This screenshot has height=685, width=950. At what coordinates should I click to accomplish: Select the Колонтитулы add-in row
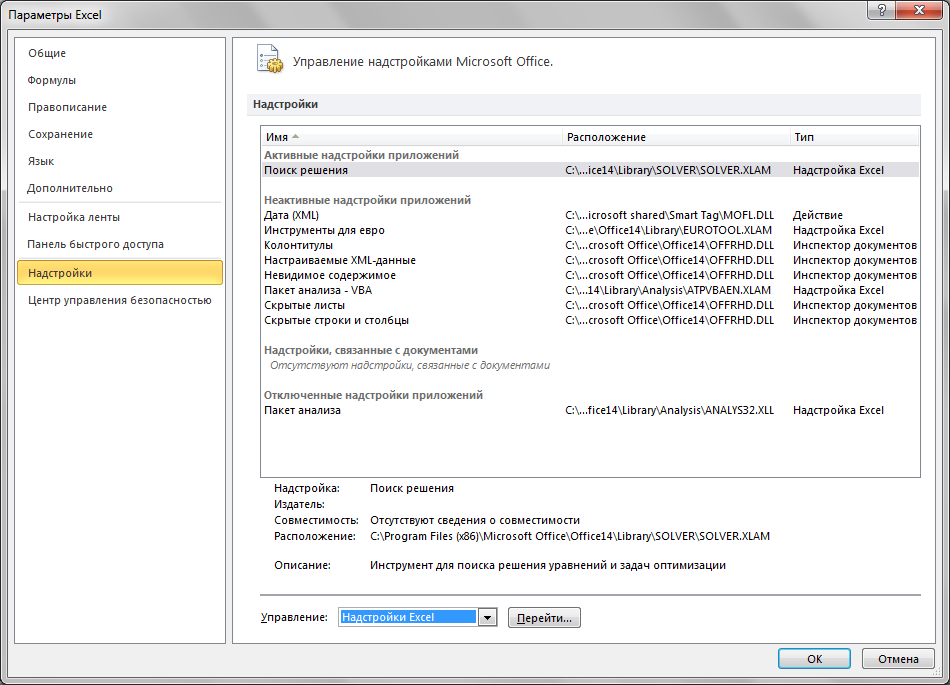tap(590, 245)
